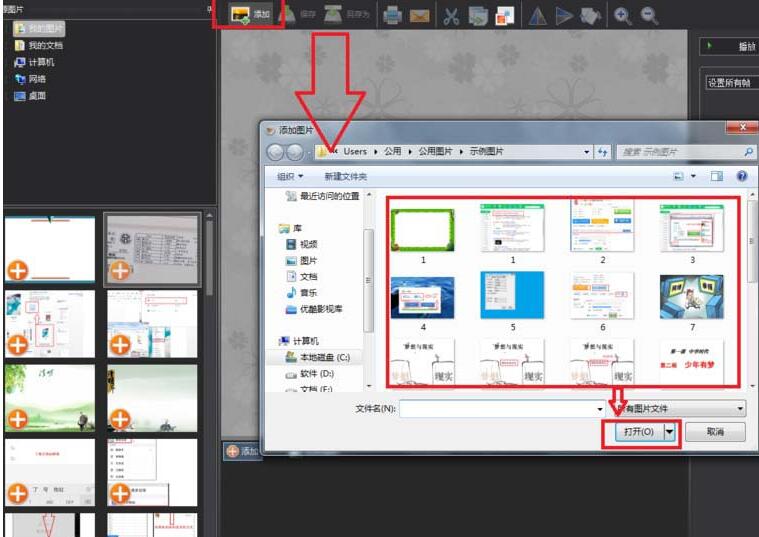Select 音乐 library in the dialog sidebar
The image size is (759, 537).
302,292
